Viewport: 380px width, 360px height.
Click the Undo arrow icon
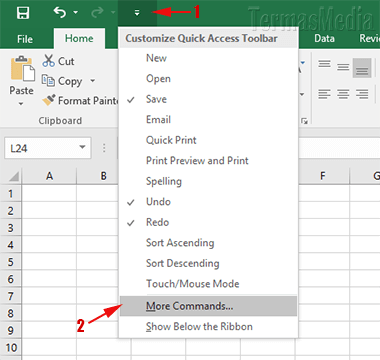pyautogui.click(x=60, y=13)
